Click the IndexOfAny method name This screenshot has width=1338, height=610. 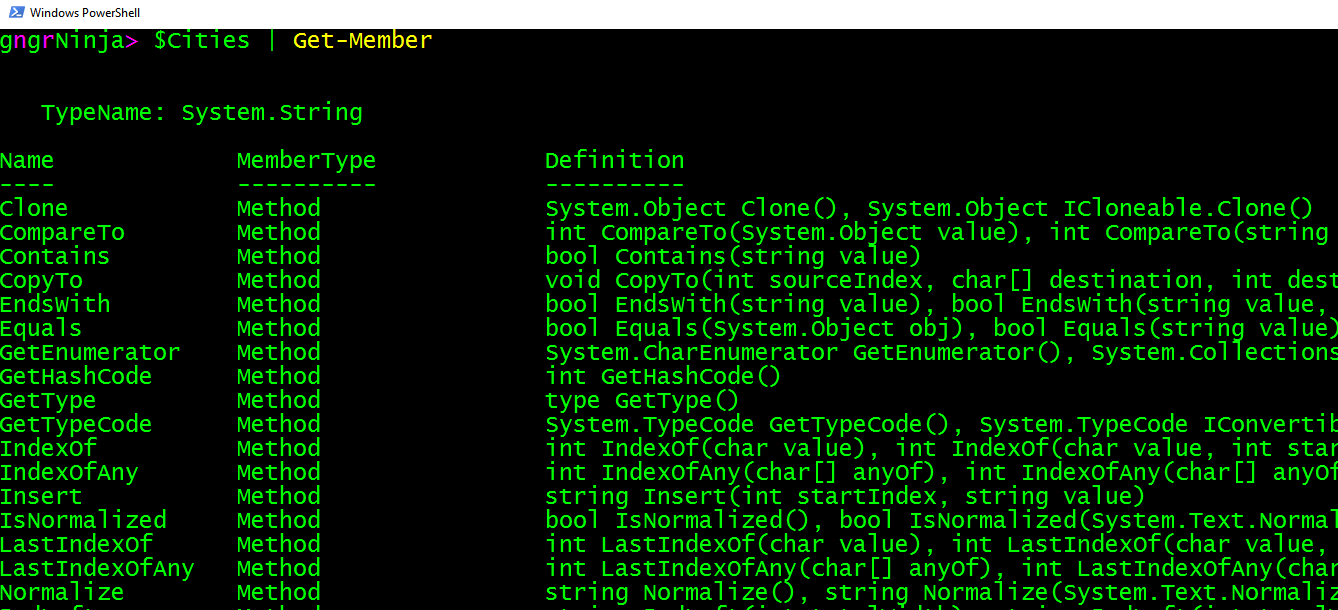(x=69, y=473)
